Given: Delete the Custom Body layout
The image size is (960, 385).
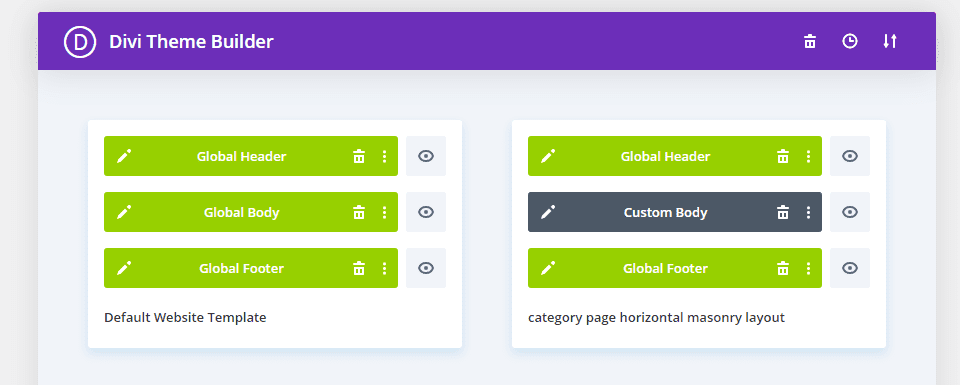Looking at the screenshot, I should [x=783, y=212].
